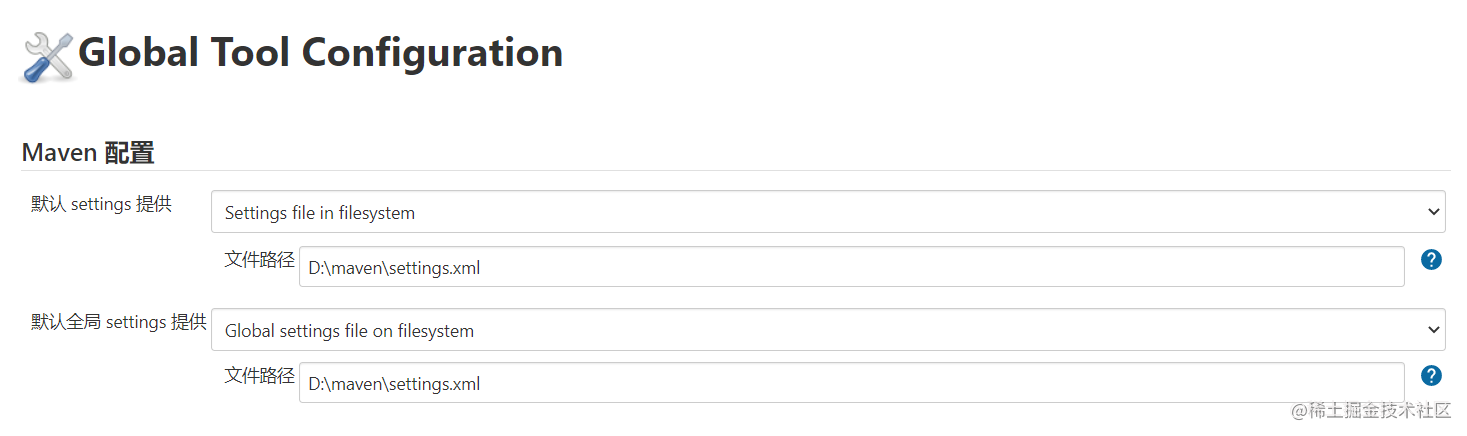Image resolution: width=1467 pixels, height=436 pixels.
Task: Open help for default settings file path
Action: (x=1431, y=260)
